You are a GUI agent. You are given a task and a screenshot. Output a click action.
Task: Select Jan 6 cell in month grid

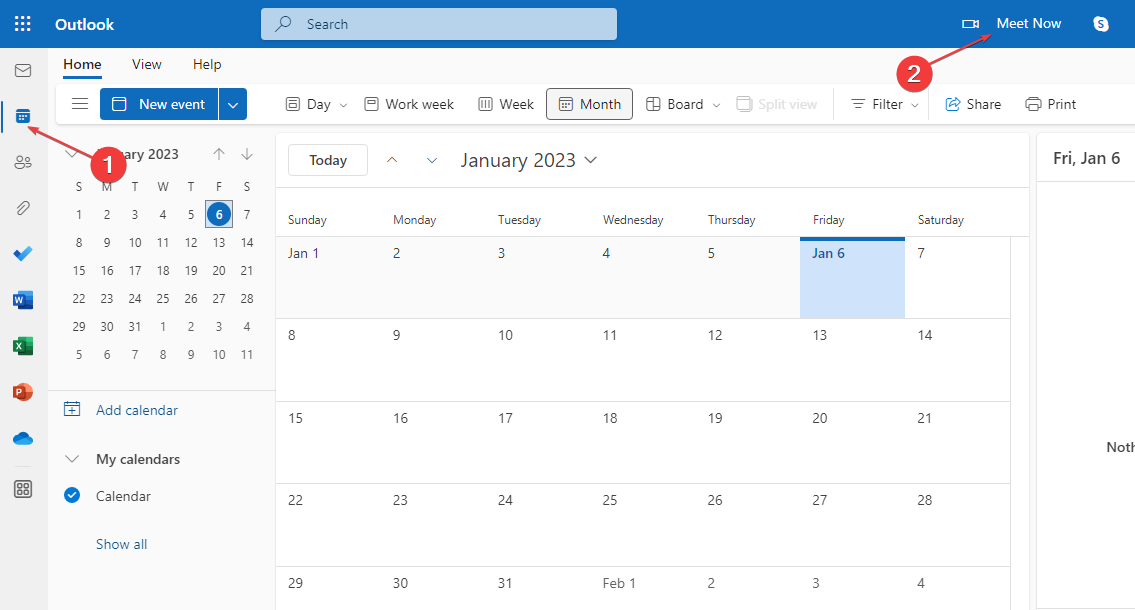coord(852,279)
